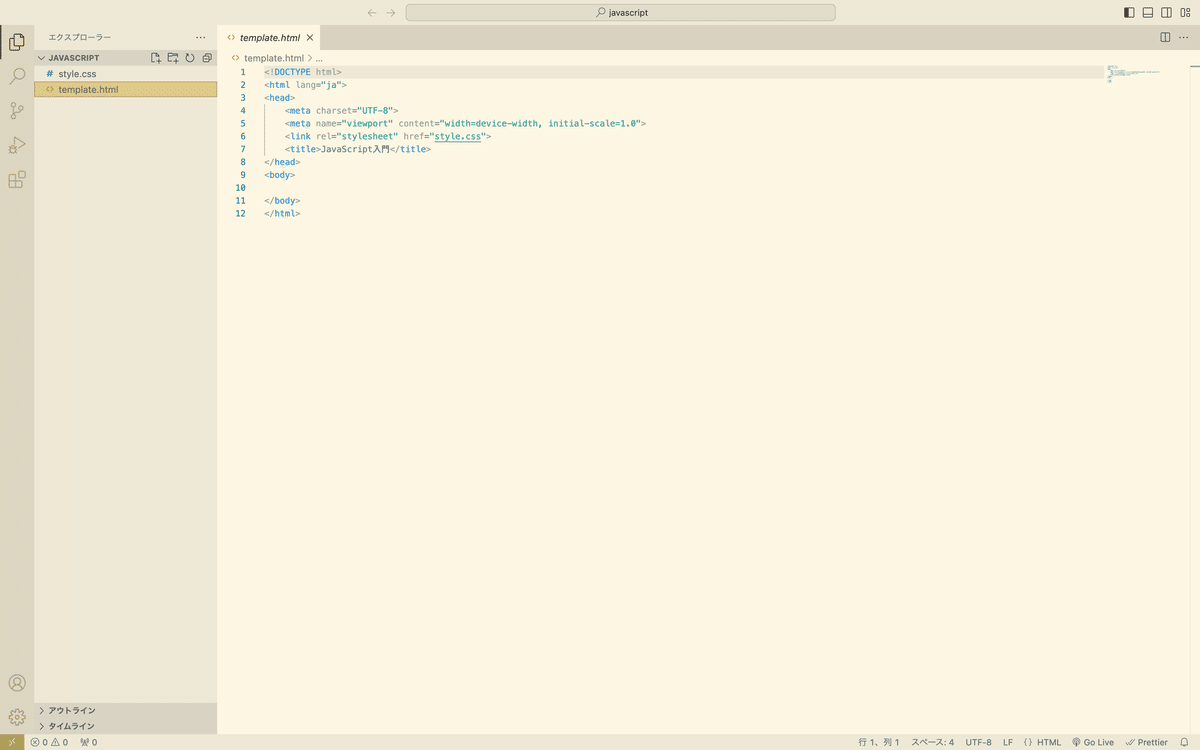
Task: Click the editor minimap
Action: tap(1133, 73)
